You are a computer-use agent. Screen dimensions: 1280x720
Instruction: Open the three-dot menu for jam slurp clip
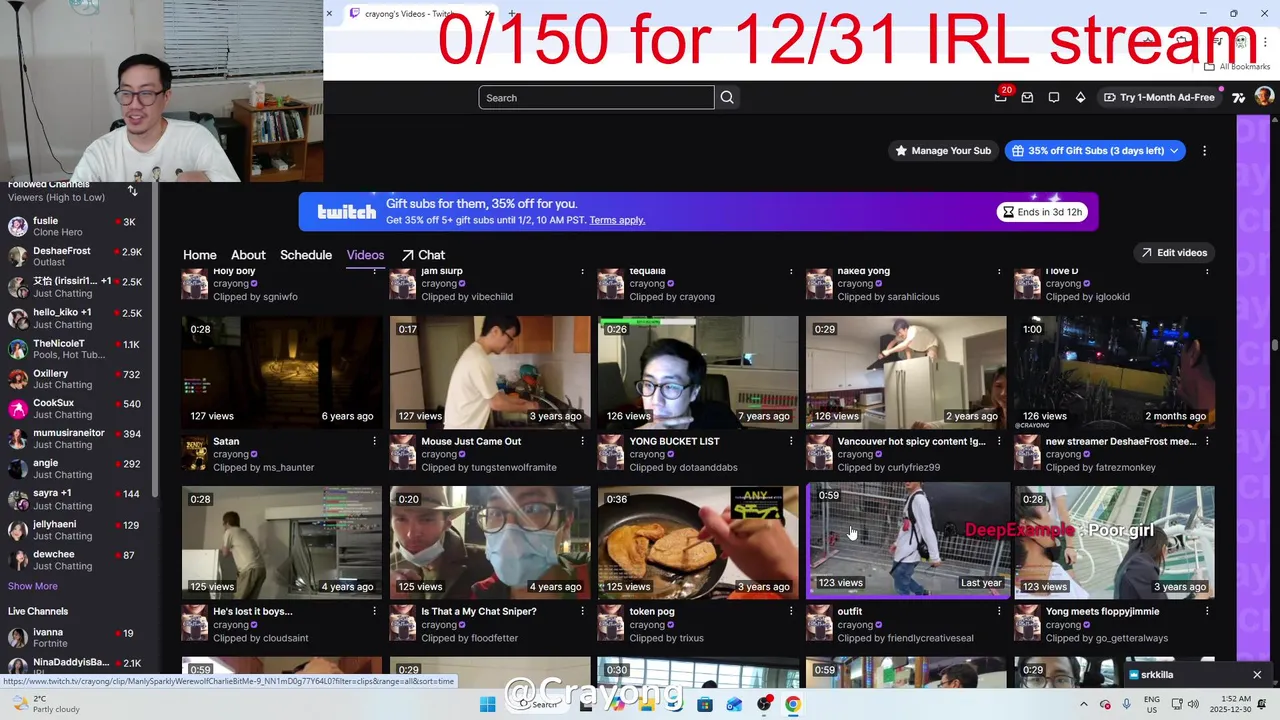(x=582, y=271)
